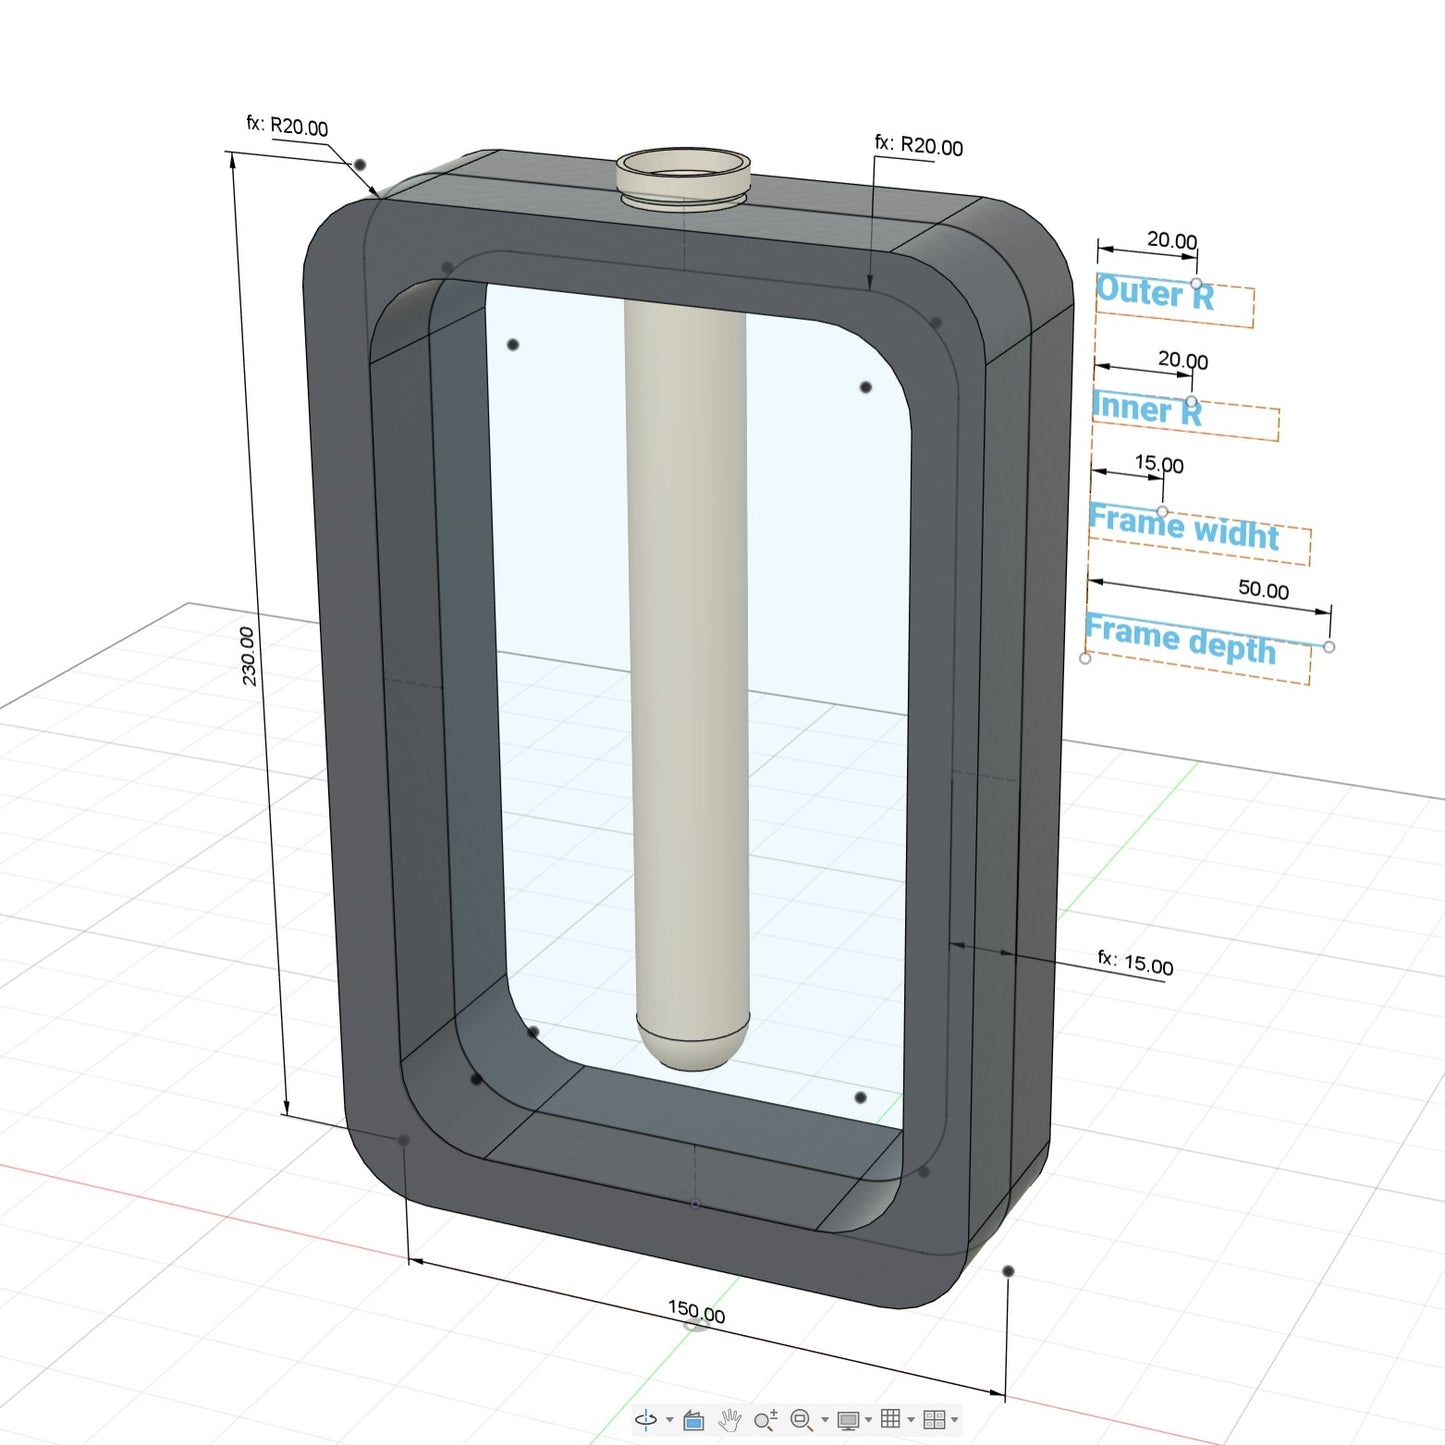
Task: Select the top-right fx: R20.00 dimension
Action: [919, 146]
